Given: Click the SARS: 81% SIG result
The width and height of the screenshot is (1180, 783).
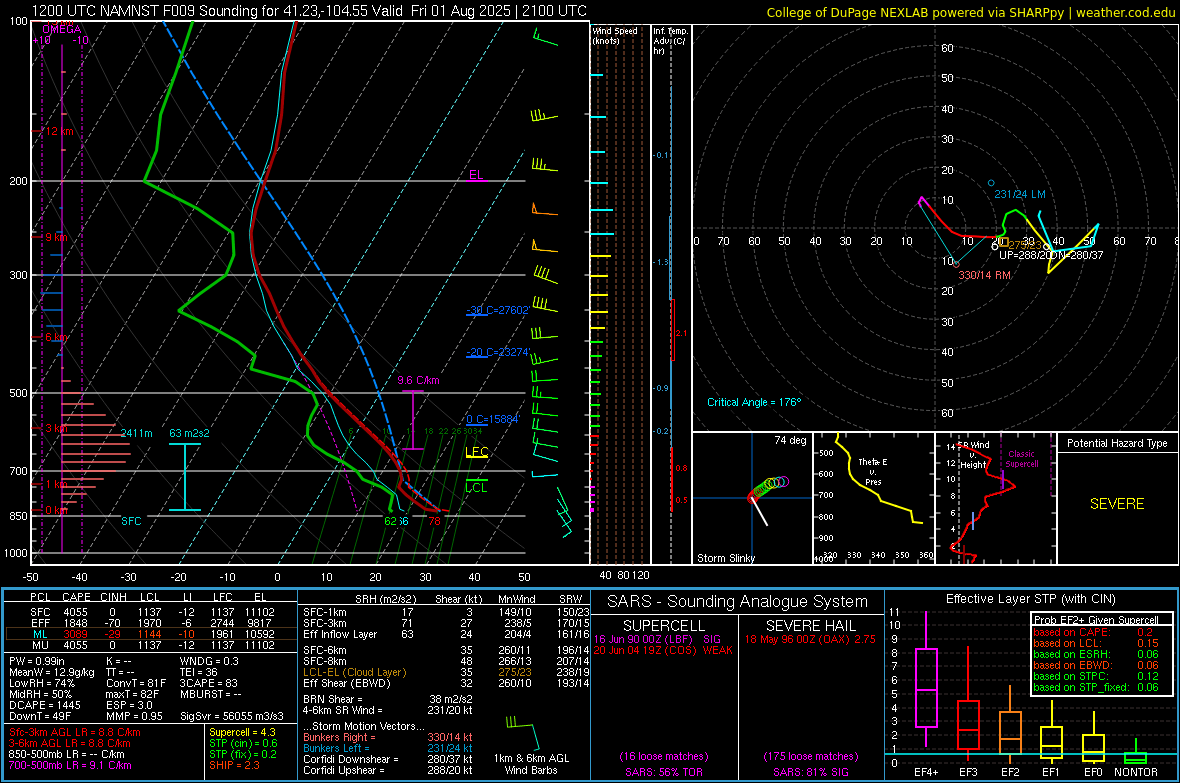Looking at the screenshot, I should 810,772.
